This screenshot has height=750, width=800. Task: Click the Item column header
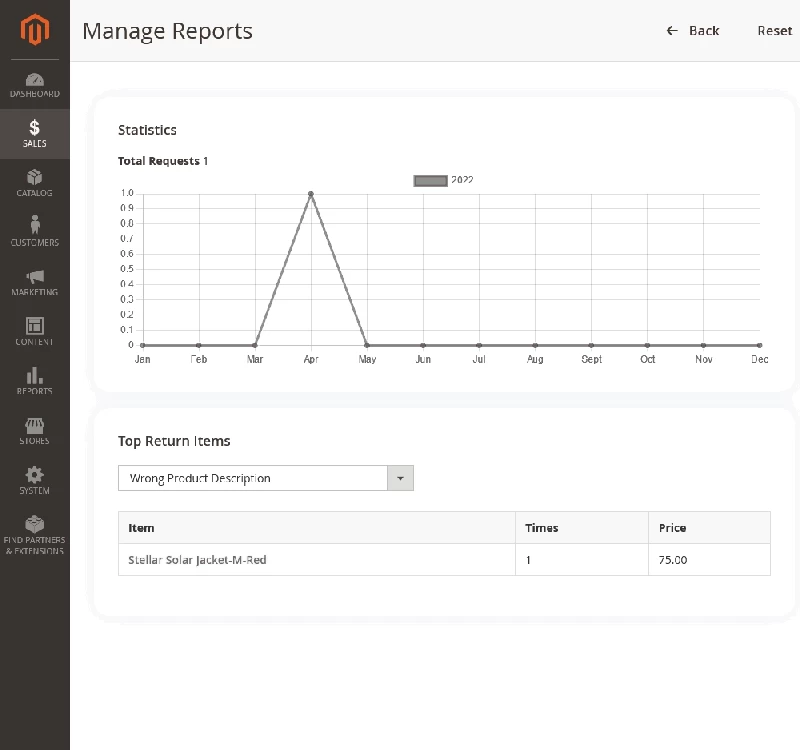[317, 528]
